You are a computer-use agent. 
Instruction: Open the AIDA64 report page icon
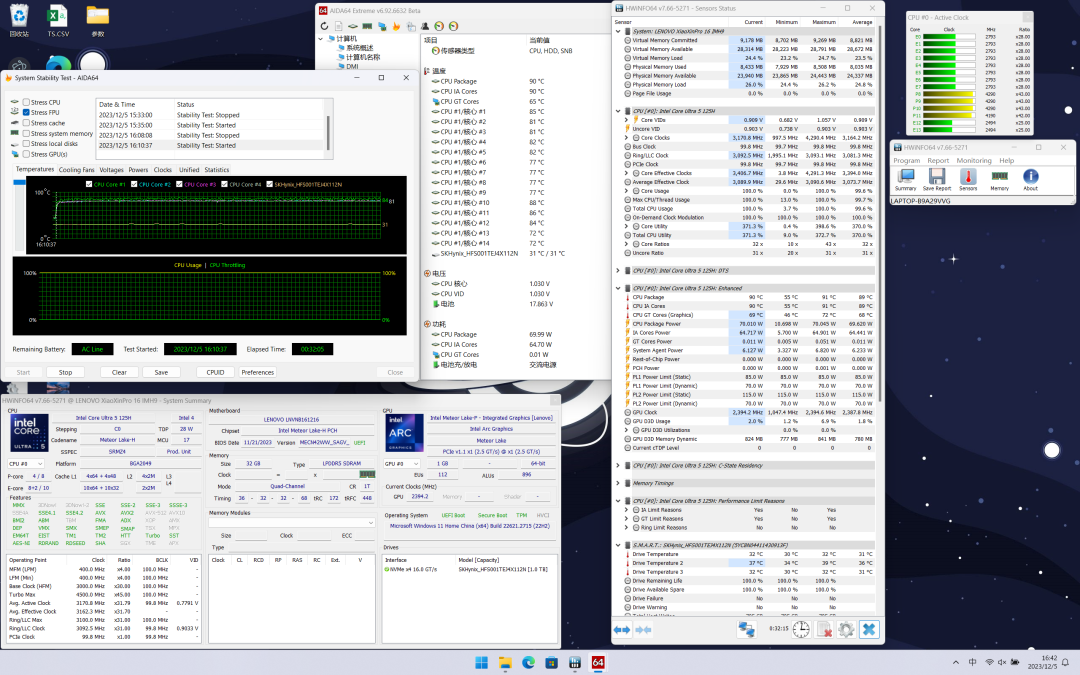(339, 26)
